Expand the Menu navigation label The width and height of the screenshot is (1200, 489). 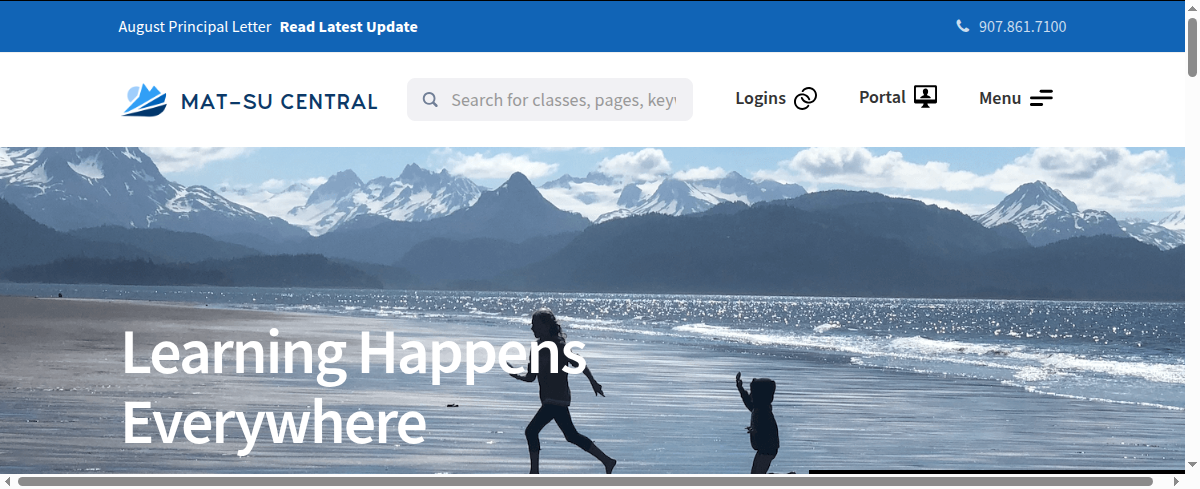(1000, 98)
